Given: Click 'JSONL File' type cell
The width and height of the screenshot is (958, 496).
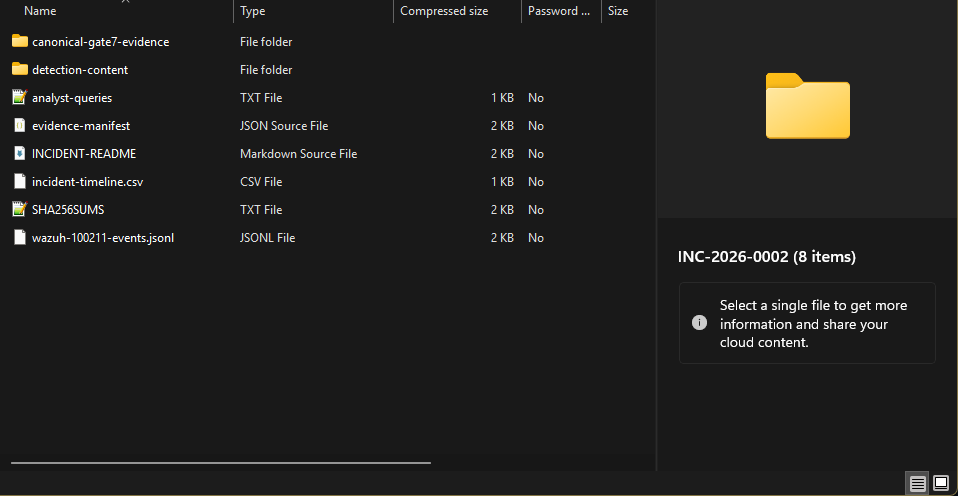Looking at the screenshot, I should 268,238.
